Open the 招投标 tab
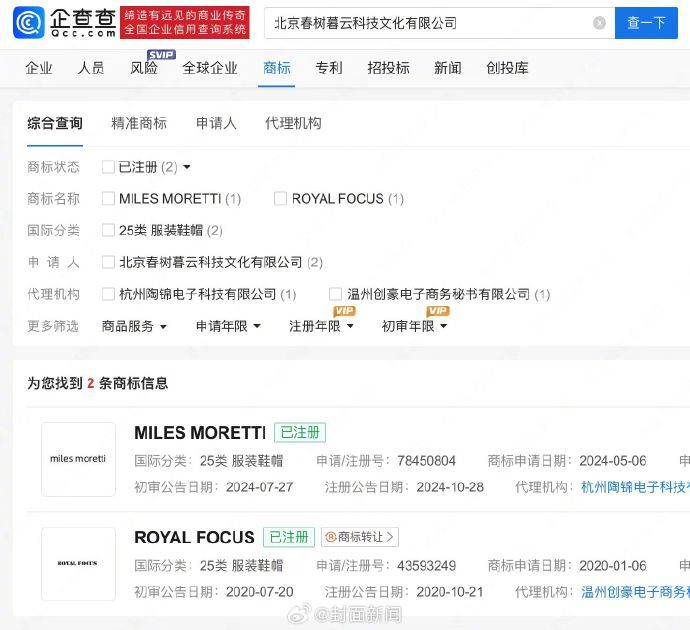 389,68
